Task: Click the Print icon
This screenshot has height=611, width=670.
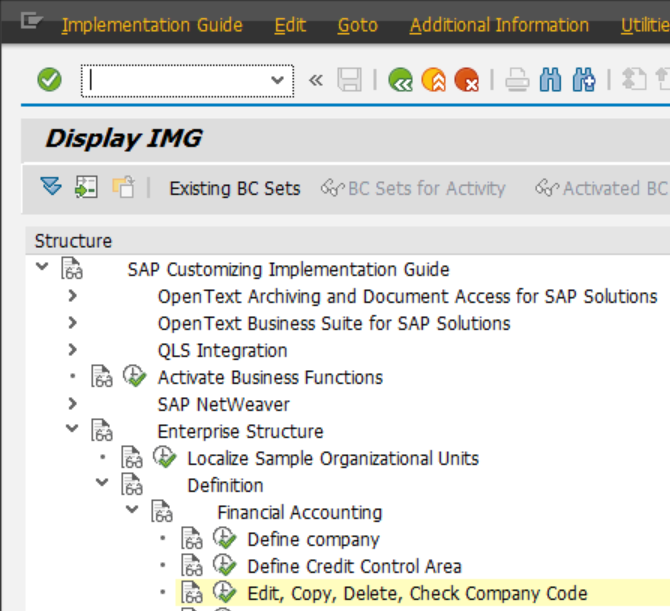Action: 517,80
